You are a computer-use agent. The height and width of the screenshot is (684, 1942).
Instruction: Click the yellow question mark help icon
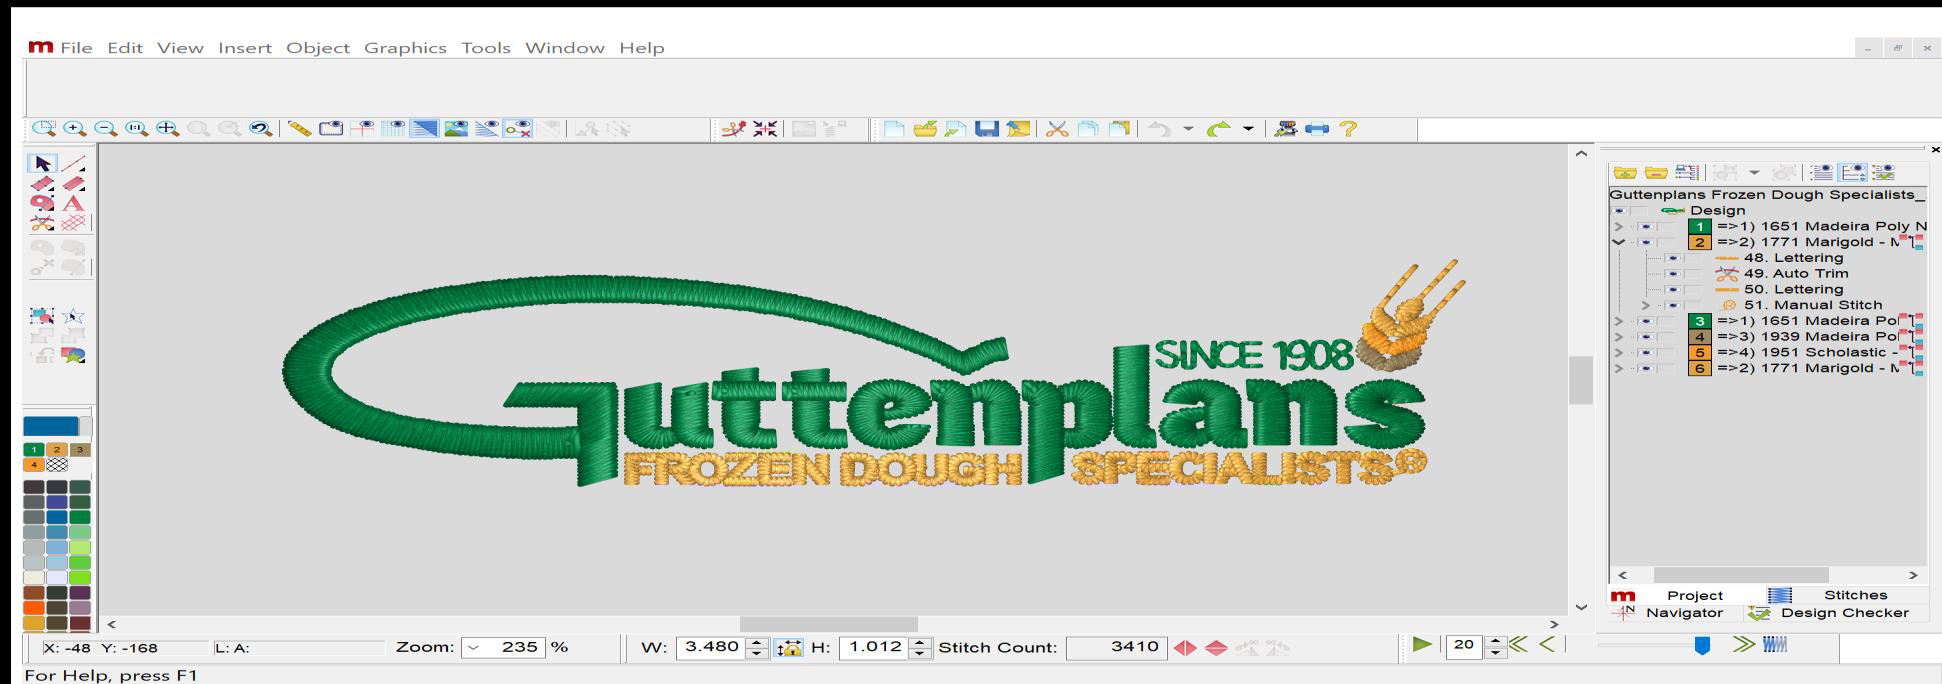(x=1348, y=129)
